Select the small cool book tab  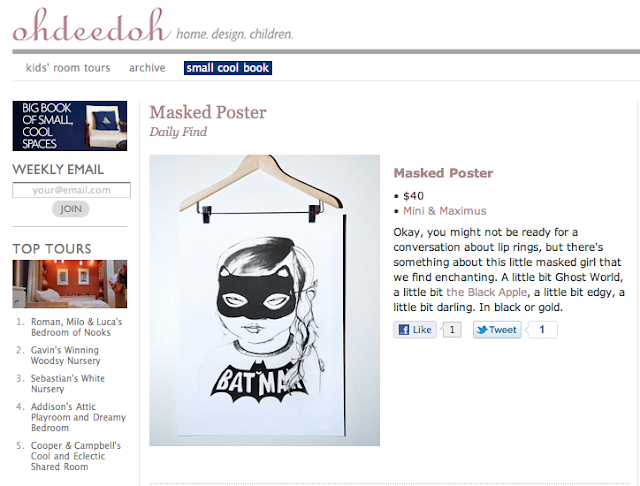click(x=228, y=68)
